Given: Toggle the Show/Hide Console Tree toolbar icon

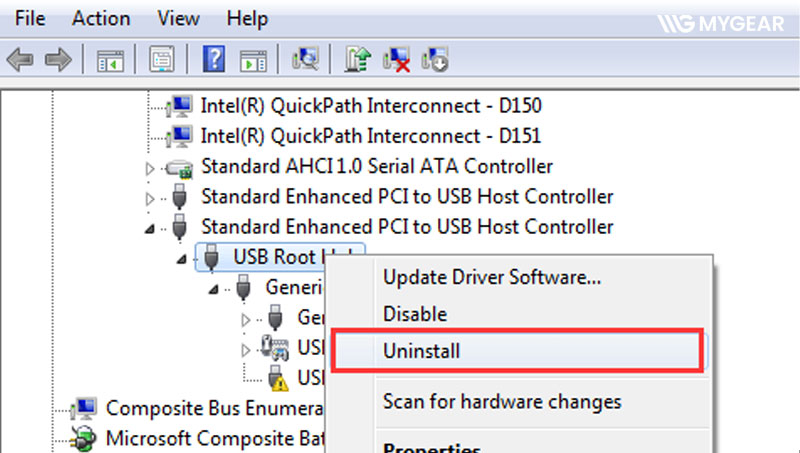Looking at the screenshot, I should pyautogui.click(x=110, y=60).
